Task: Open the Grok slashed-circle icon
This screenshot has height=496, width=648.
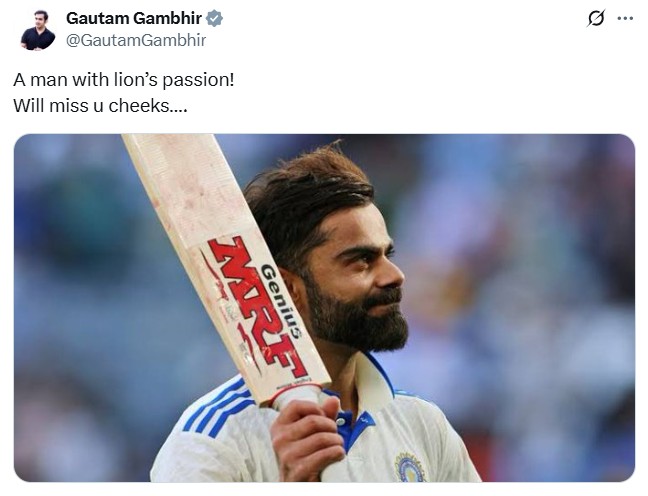Action: (596, 18)
